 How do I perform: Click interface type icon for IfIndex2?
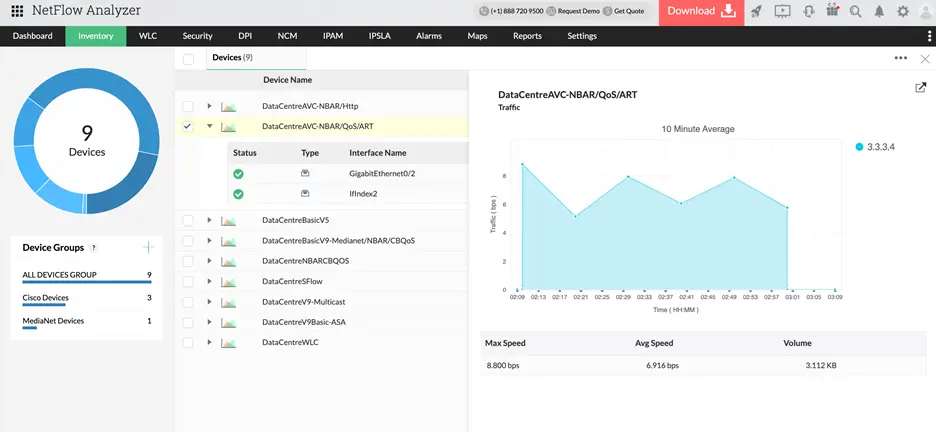pos(305,193)
